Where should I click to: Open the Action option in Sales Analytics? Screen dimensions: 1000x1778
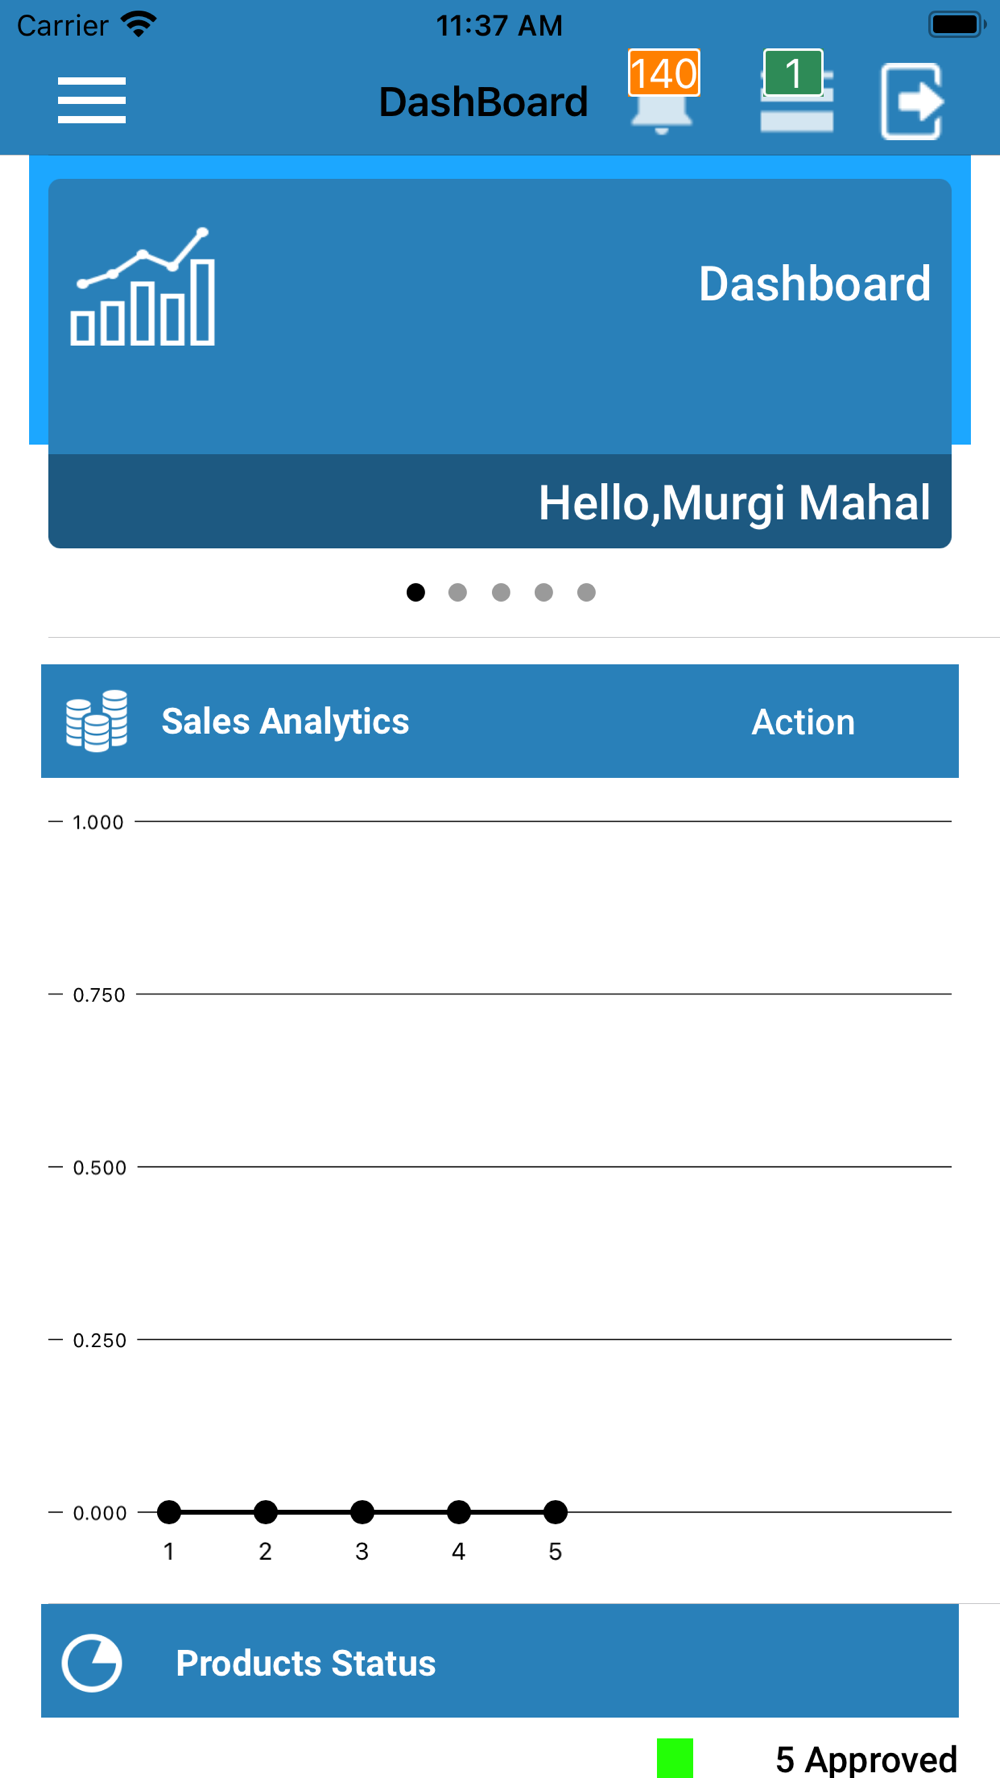[803, 722]
